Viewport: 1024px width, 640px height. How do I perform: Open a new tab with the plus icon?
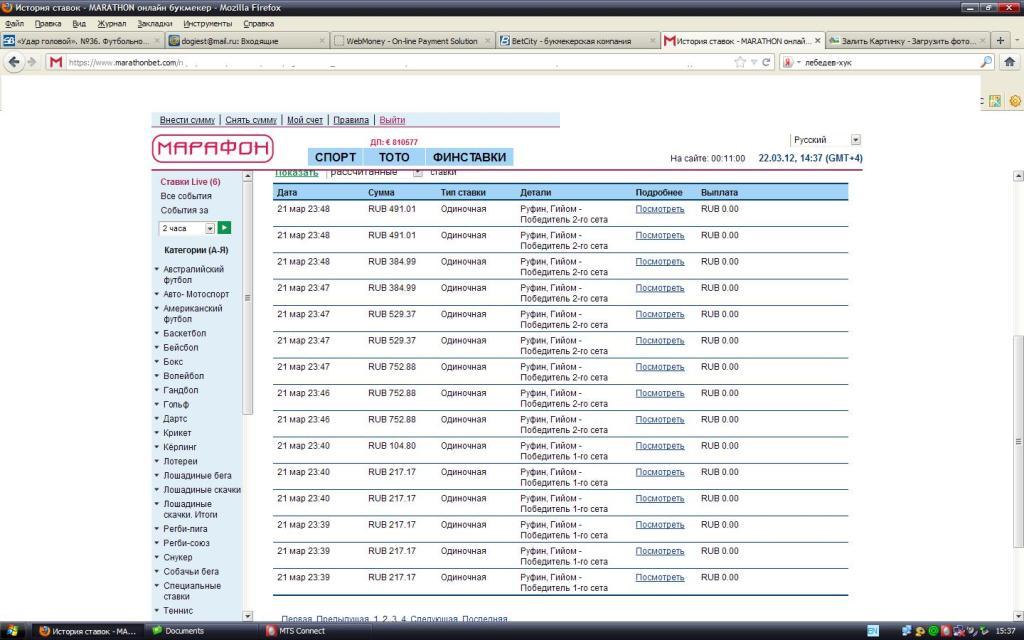click(1000, 41)
